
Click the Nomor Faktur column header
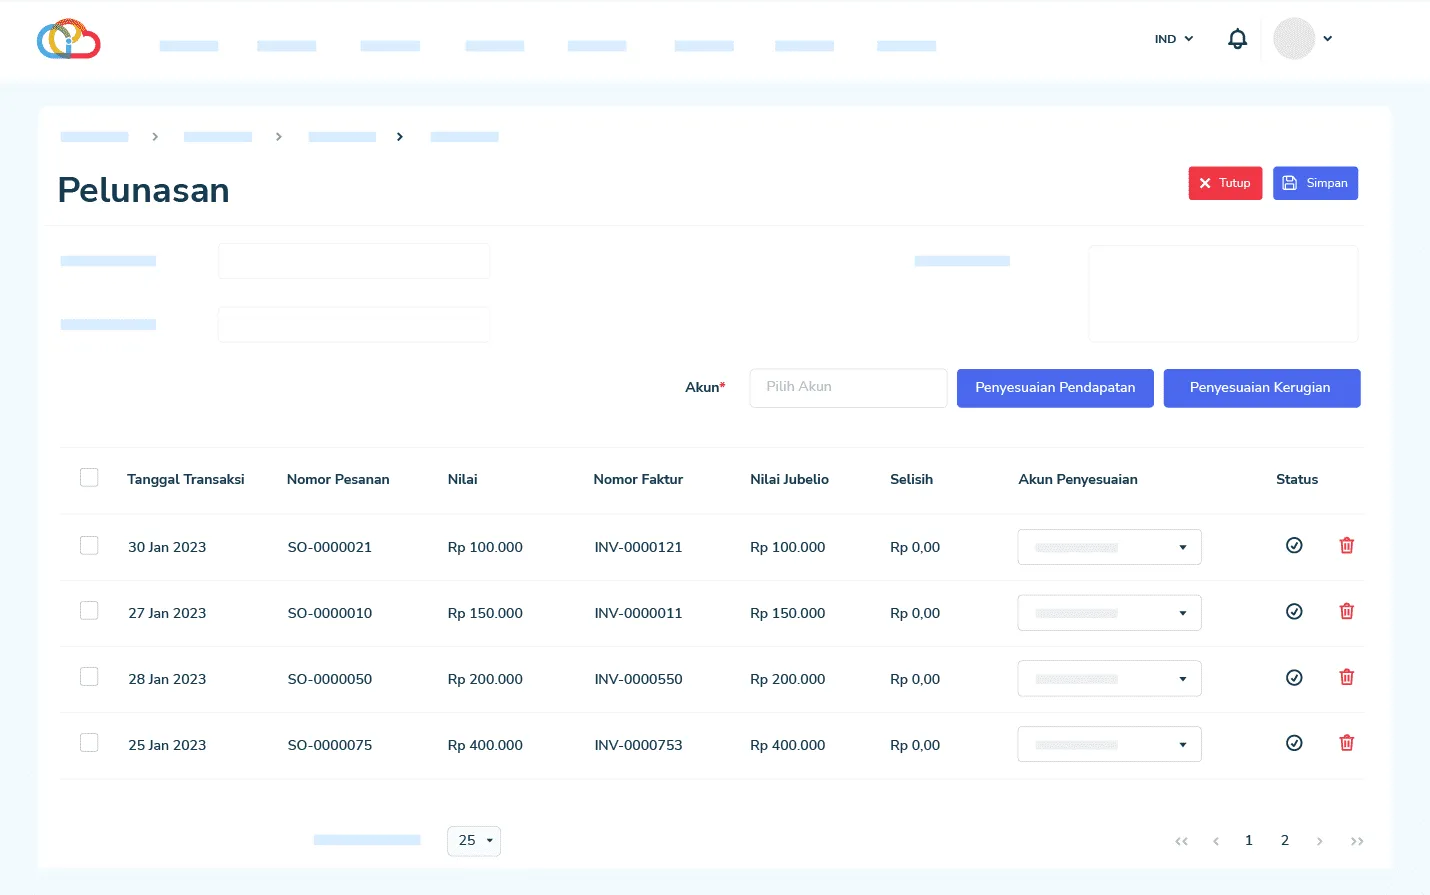click(638, 479)
